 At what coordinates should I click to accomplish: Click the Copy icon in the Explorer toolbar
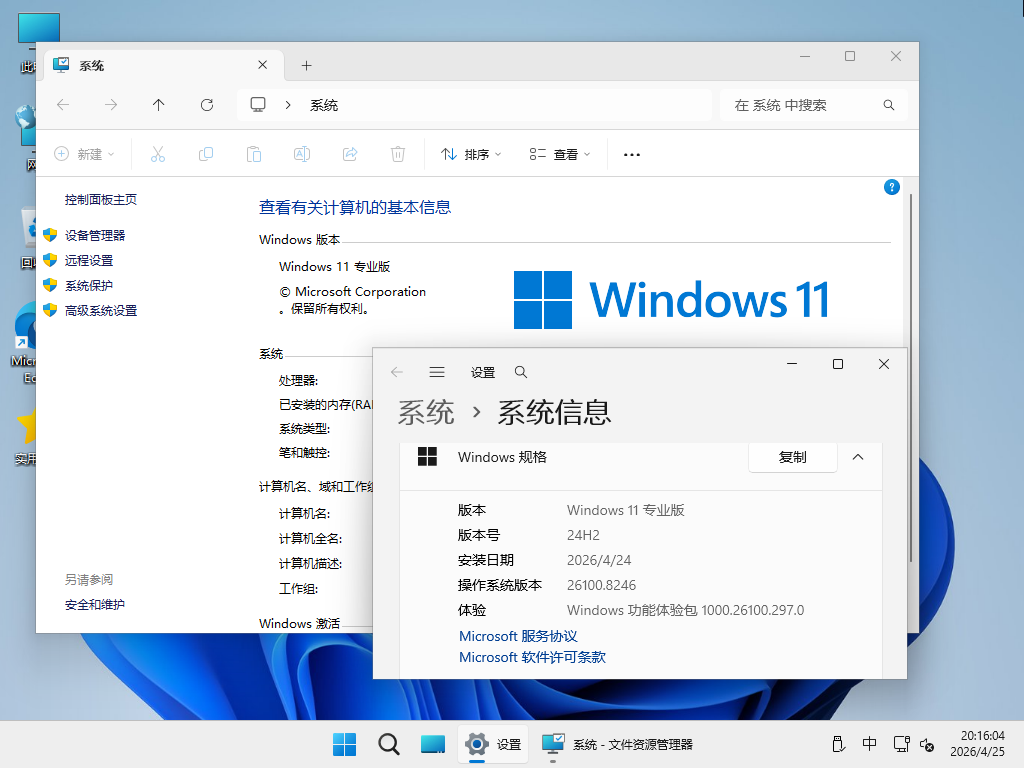click(206, 154)
